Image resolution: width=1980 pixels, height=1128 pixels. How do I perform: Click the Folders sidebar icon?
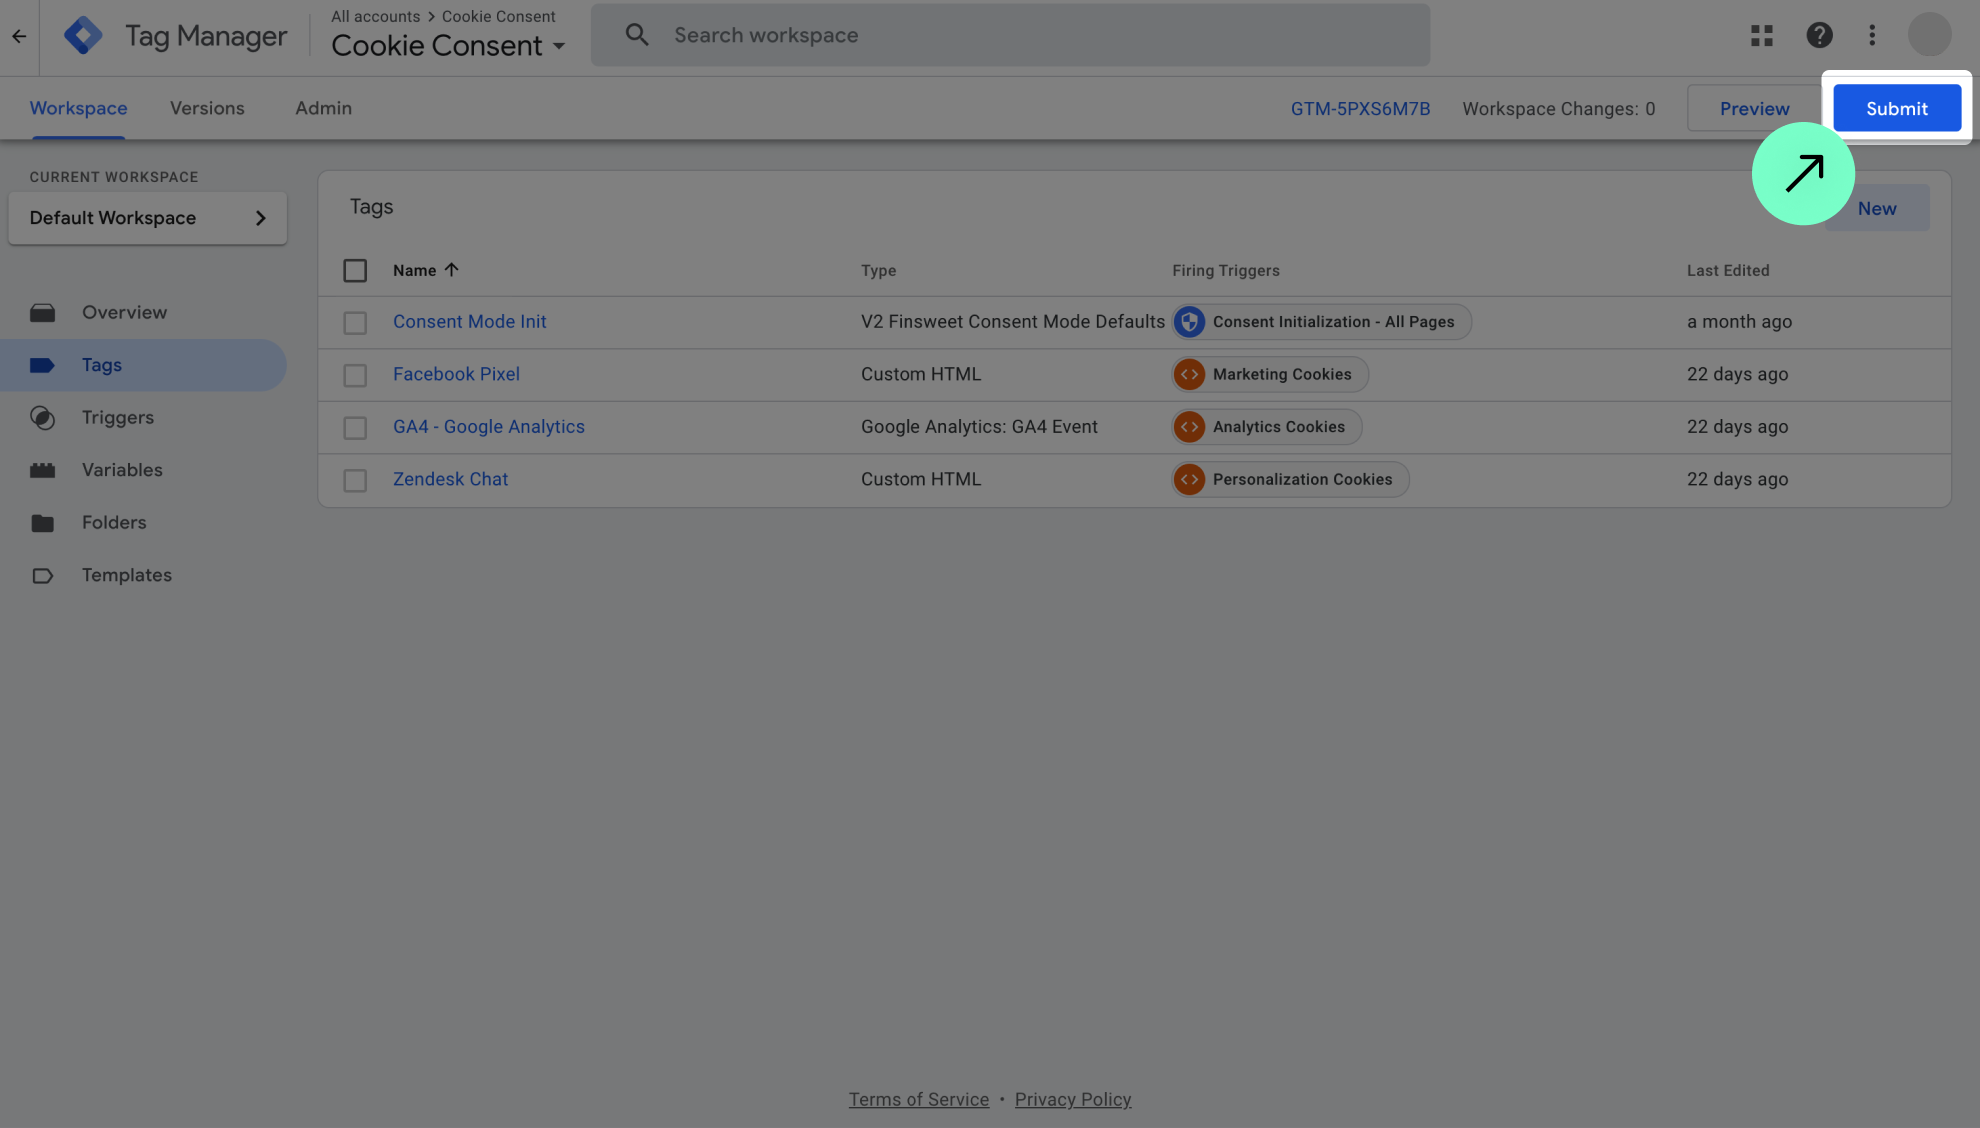[42, 523]
